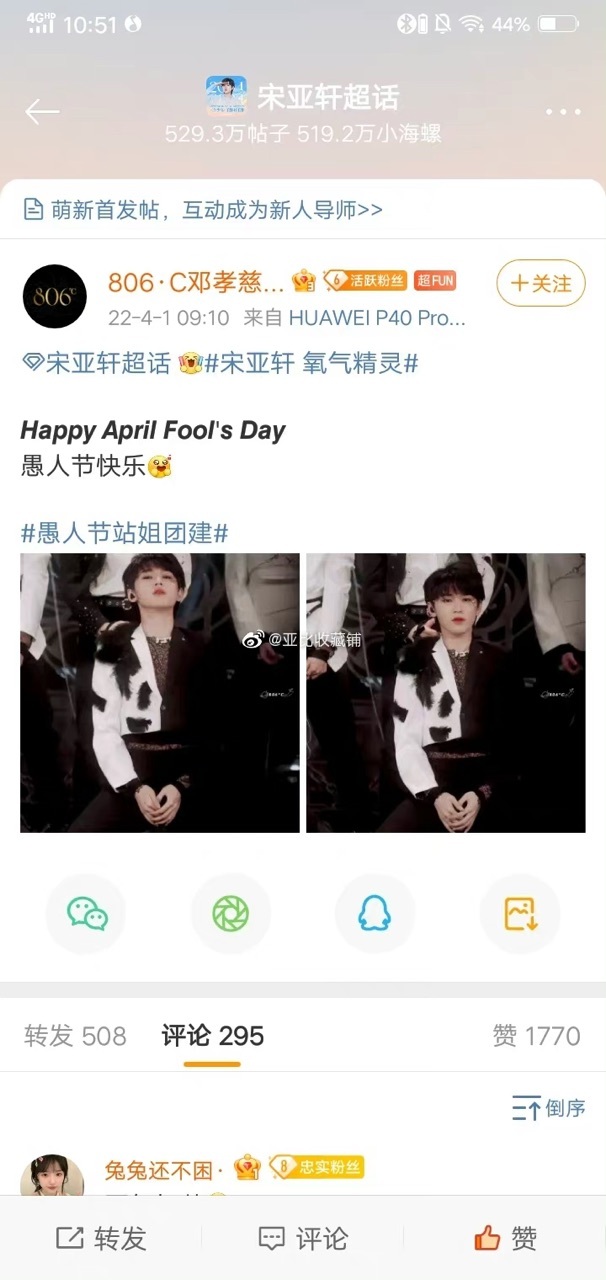This screenshot has height=1280, width=606.
Task: Switch to 转发 508 tab
Action: (x=75, y=1036)
